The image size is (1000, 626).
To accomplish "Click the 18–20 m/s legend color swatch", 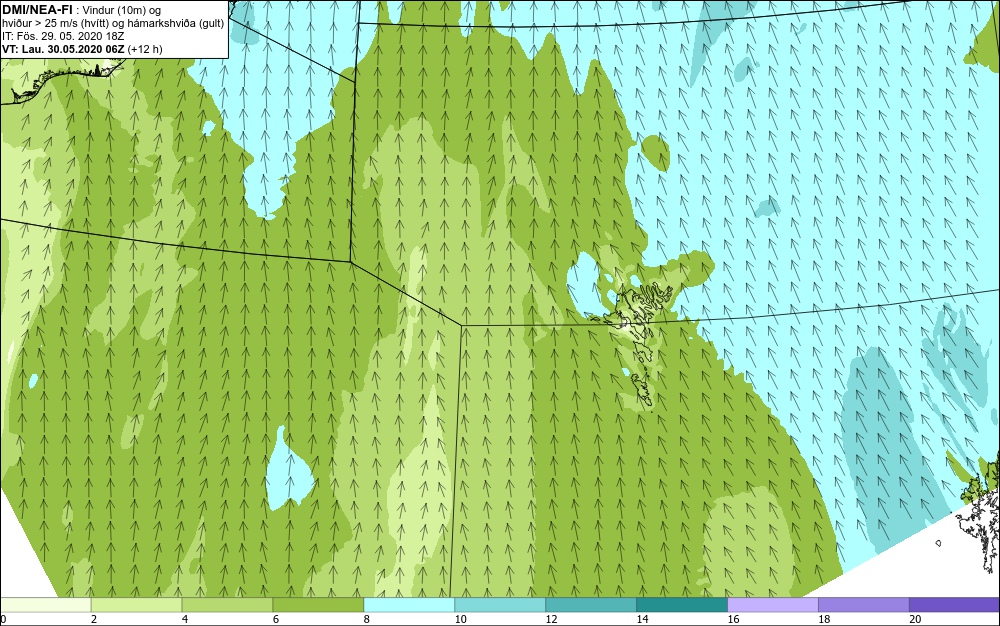I will click(864, 605).
